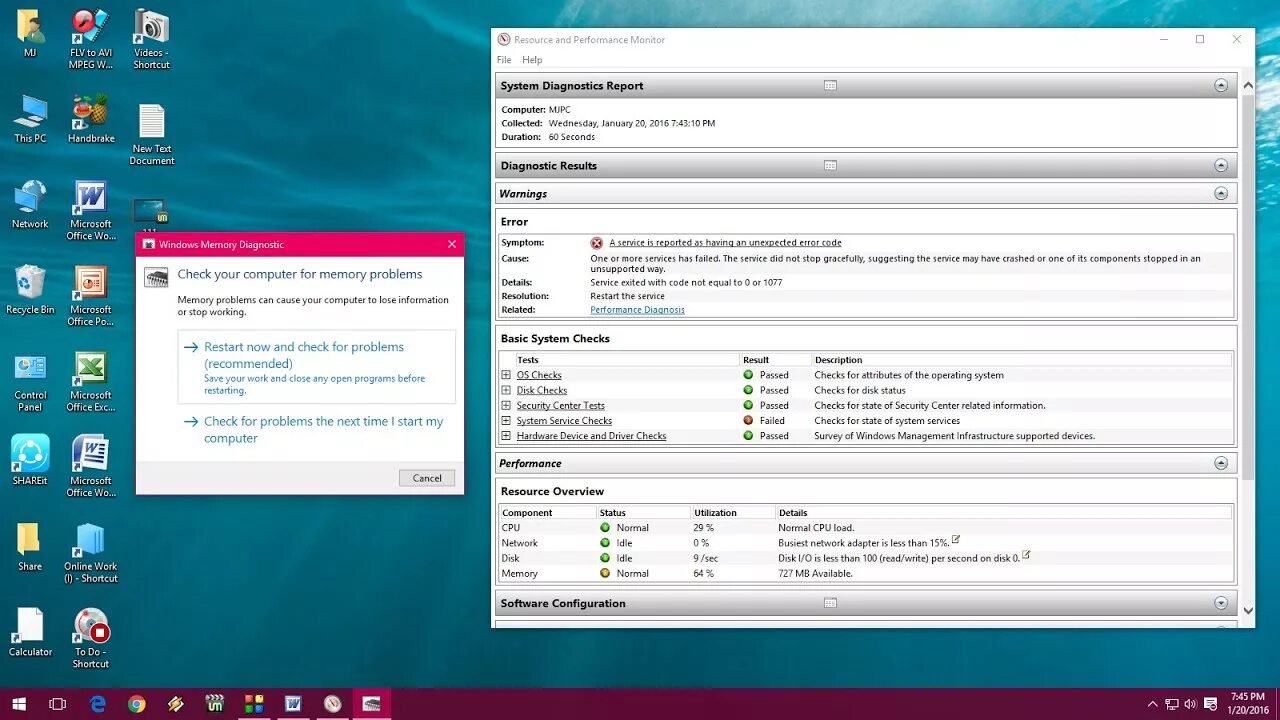Click the table view icon beside Diagnostic Results
This screenshot has height=720, width=1280.
click(830, 165)
